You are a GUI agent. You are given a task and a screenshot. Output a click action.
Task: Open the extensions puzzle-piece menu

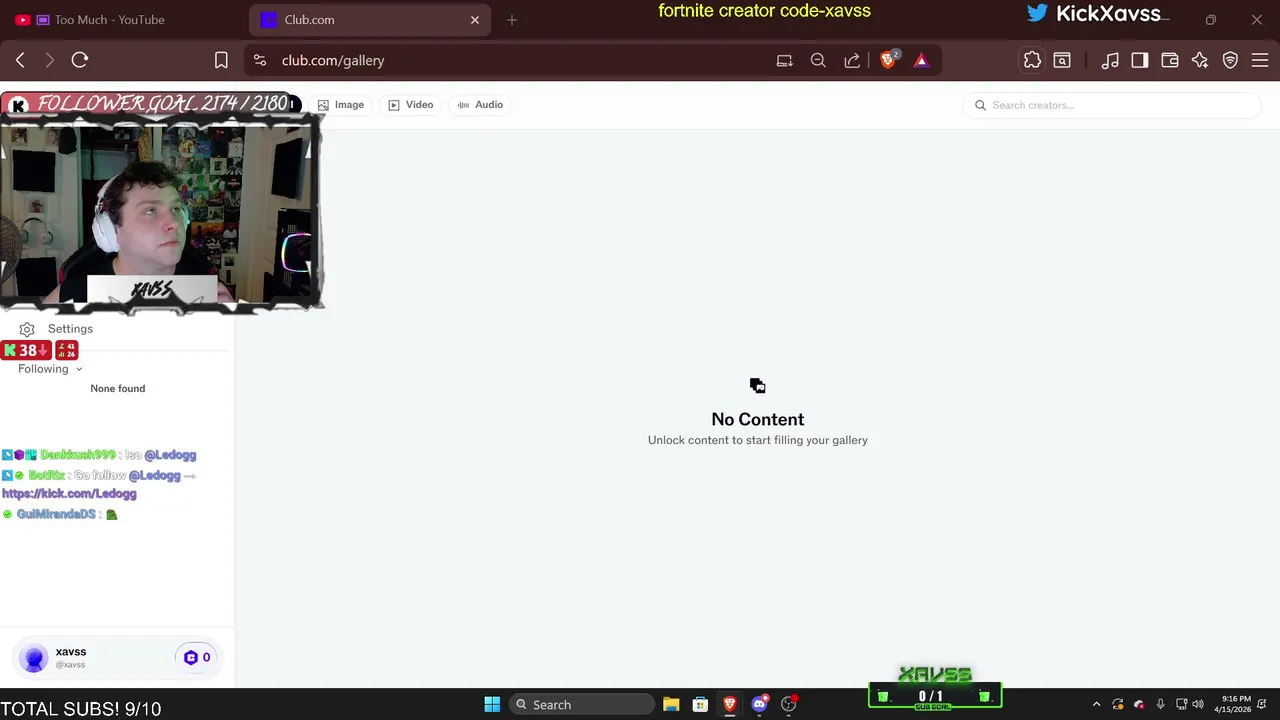click(x=1032, y=60)
